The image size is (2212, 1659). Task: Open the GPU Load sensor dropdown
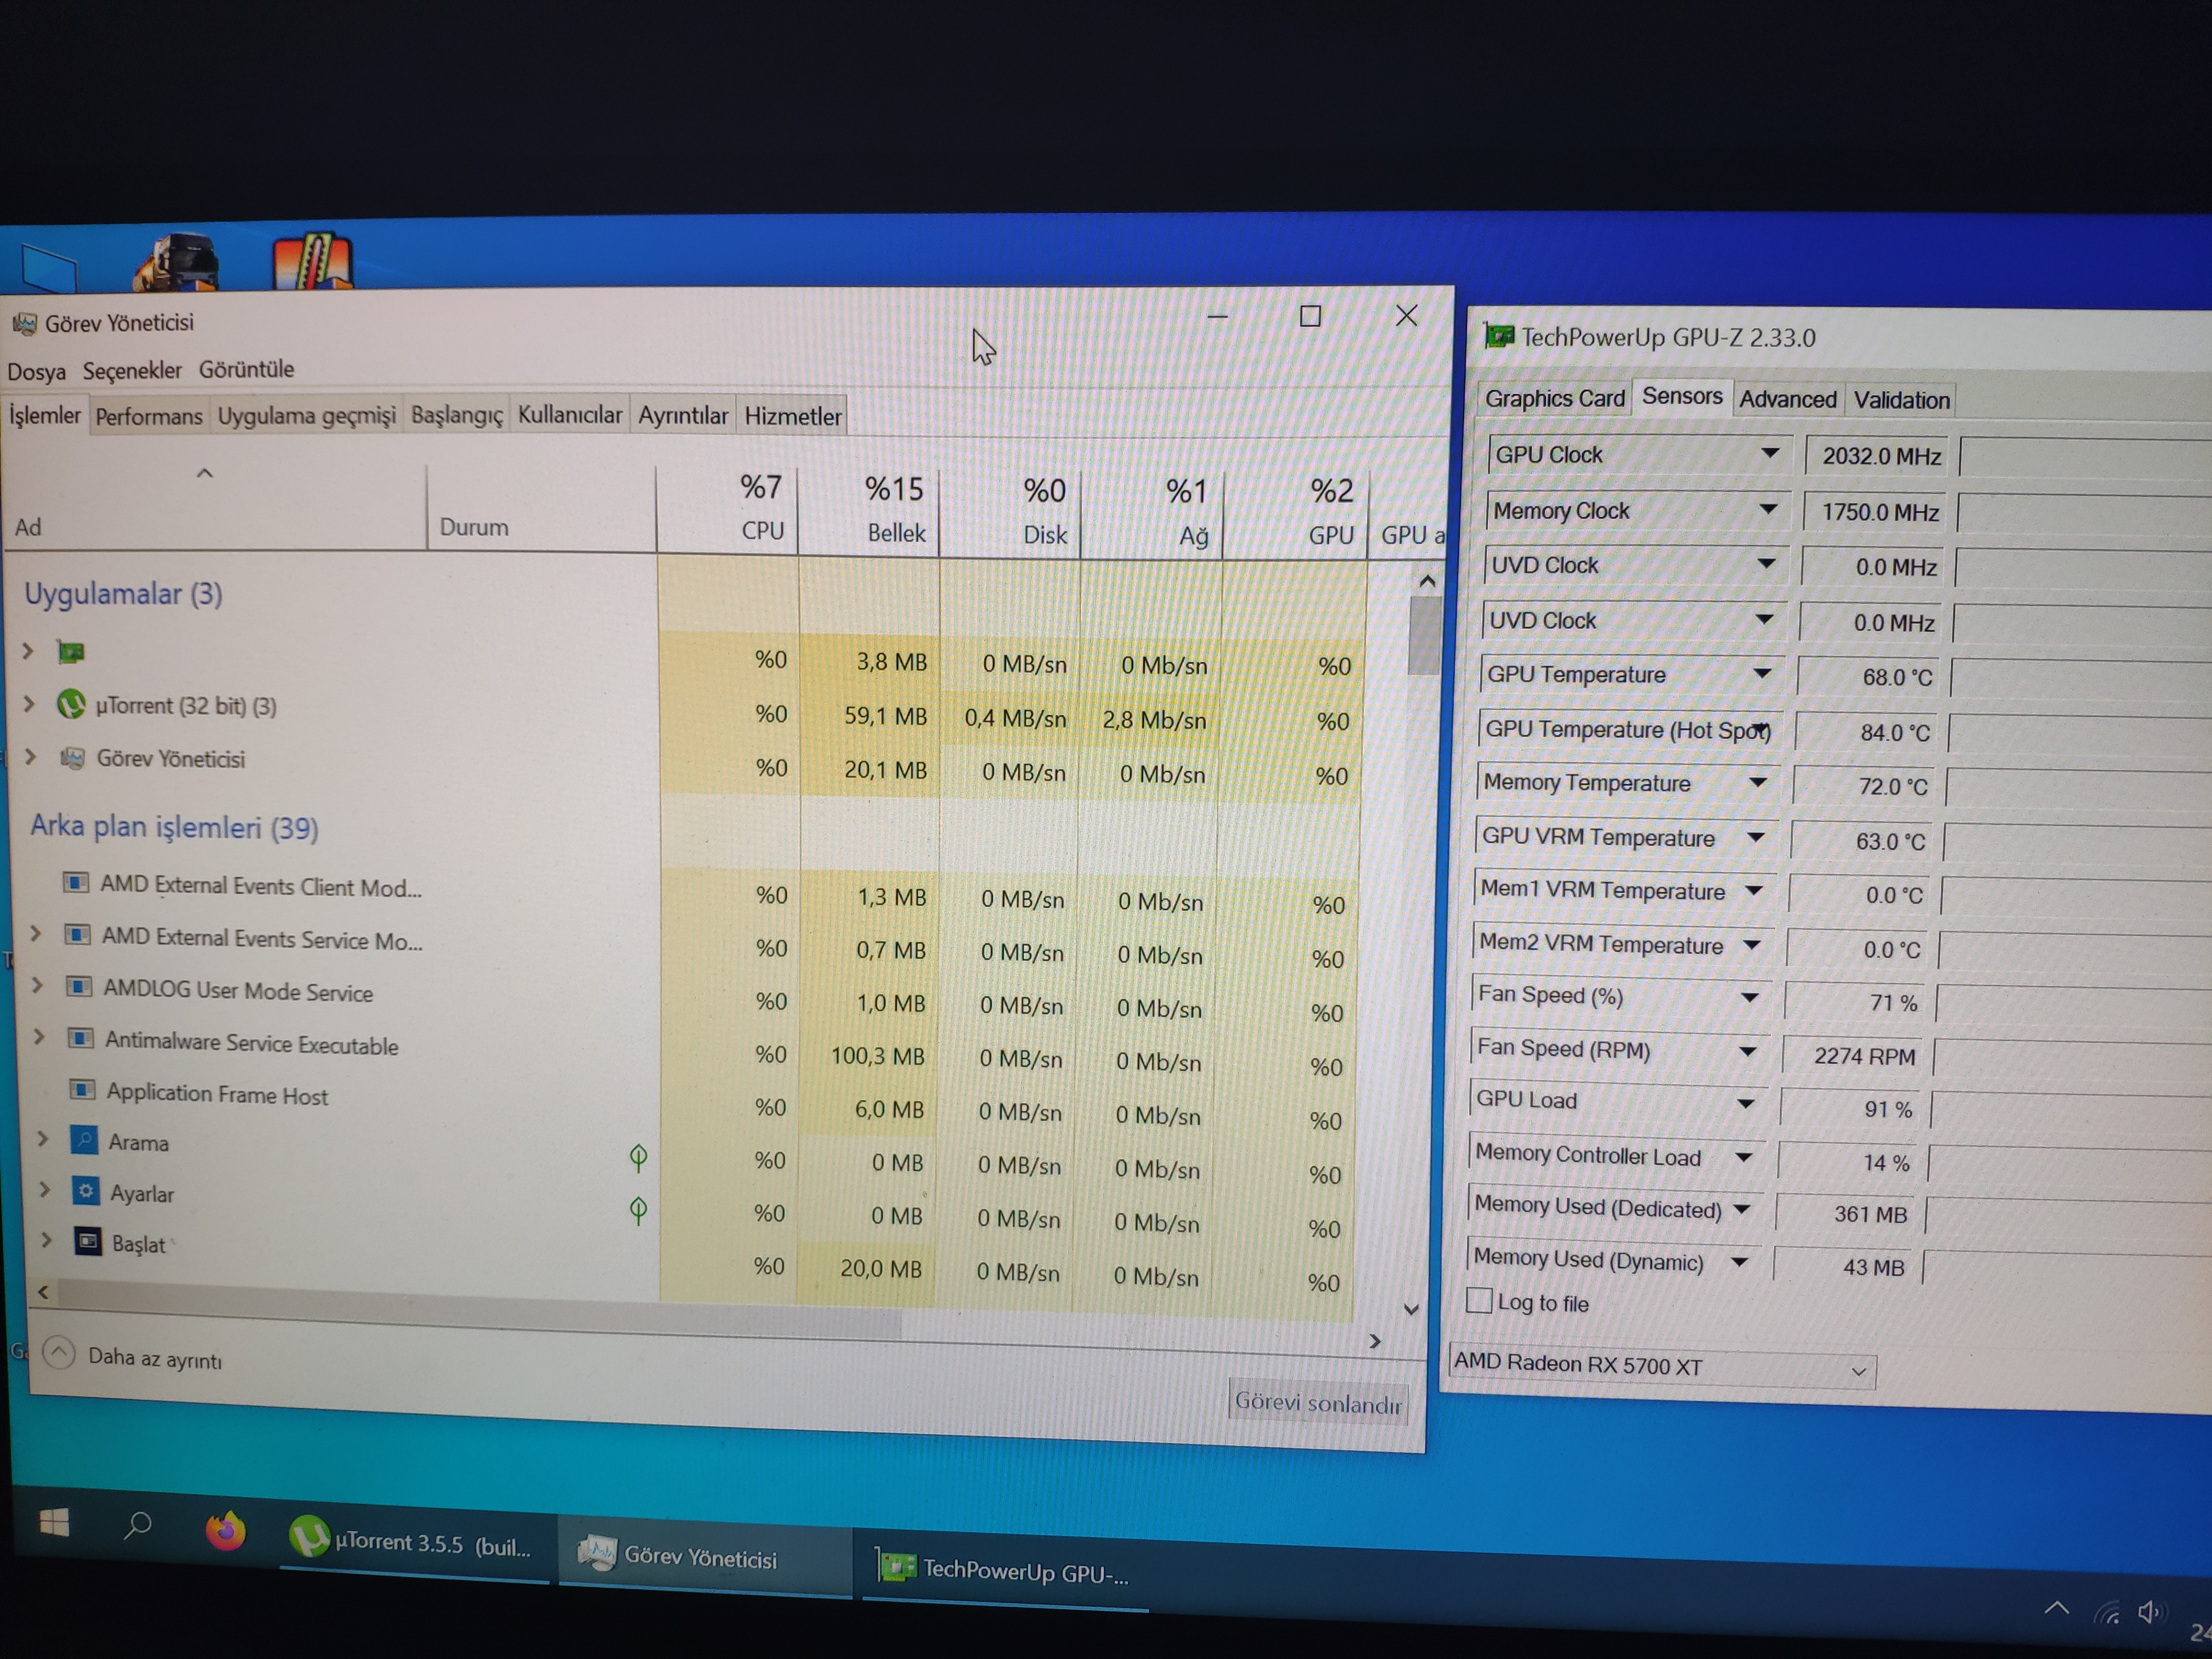click(1745, 1103)
